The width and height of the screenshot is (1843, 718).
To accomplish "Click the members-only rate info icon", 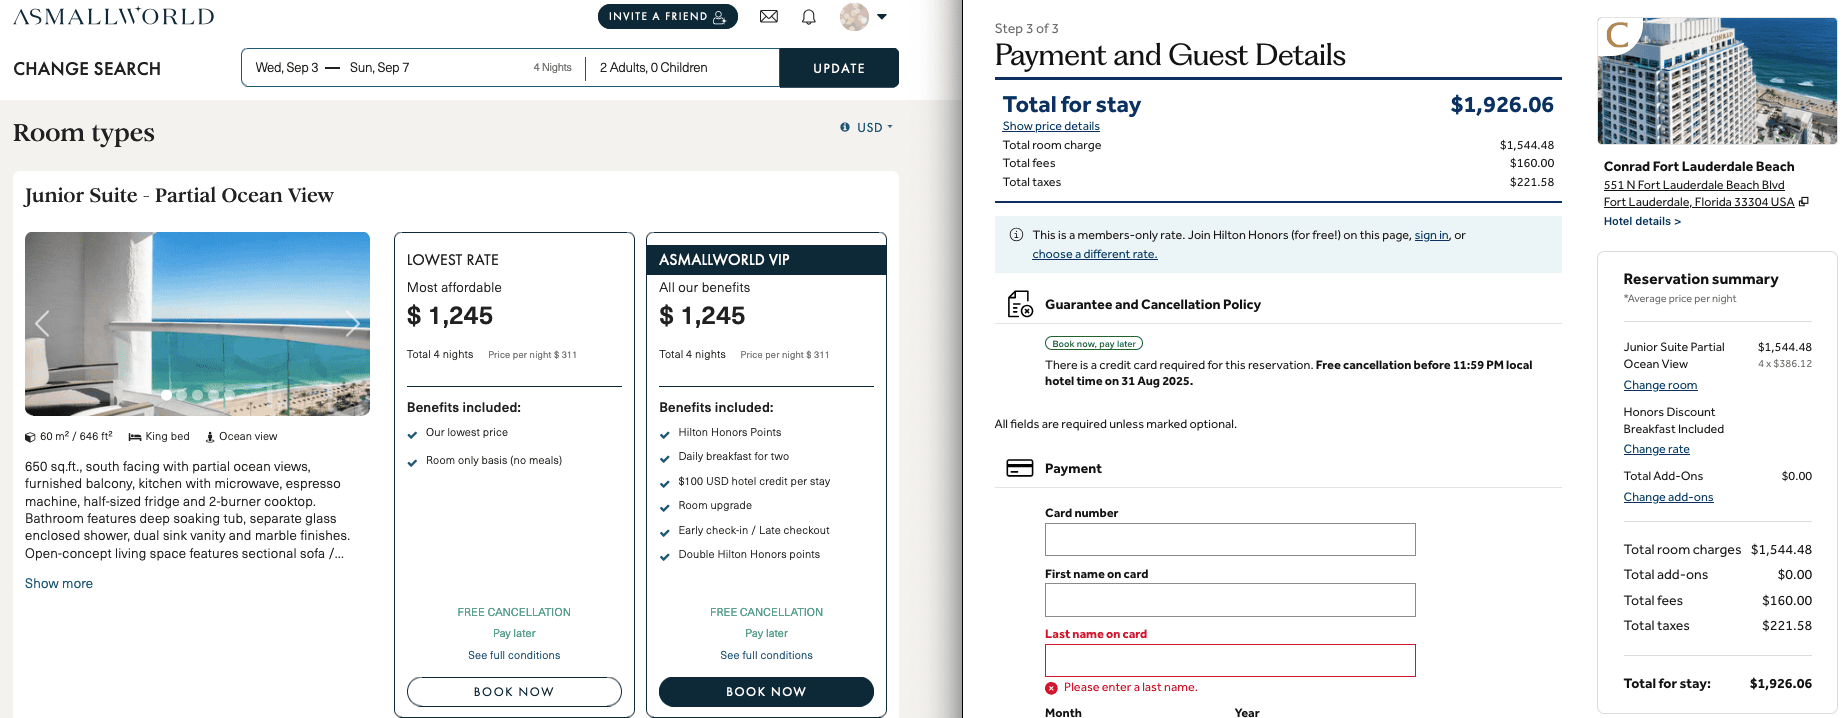I will tap(1016, 235).
